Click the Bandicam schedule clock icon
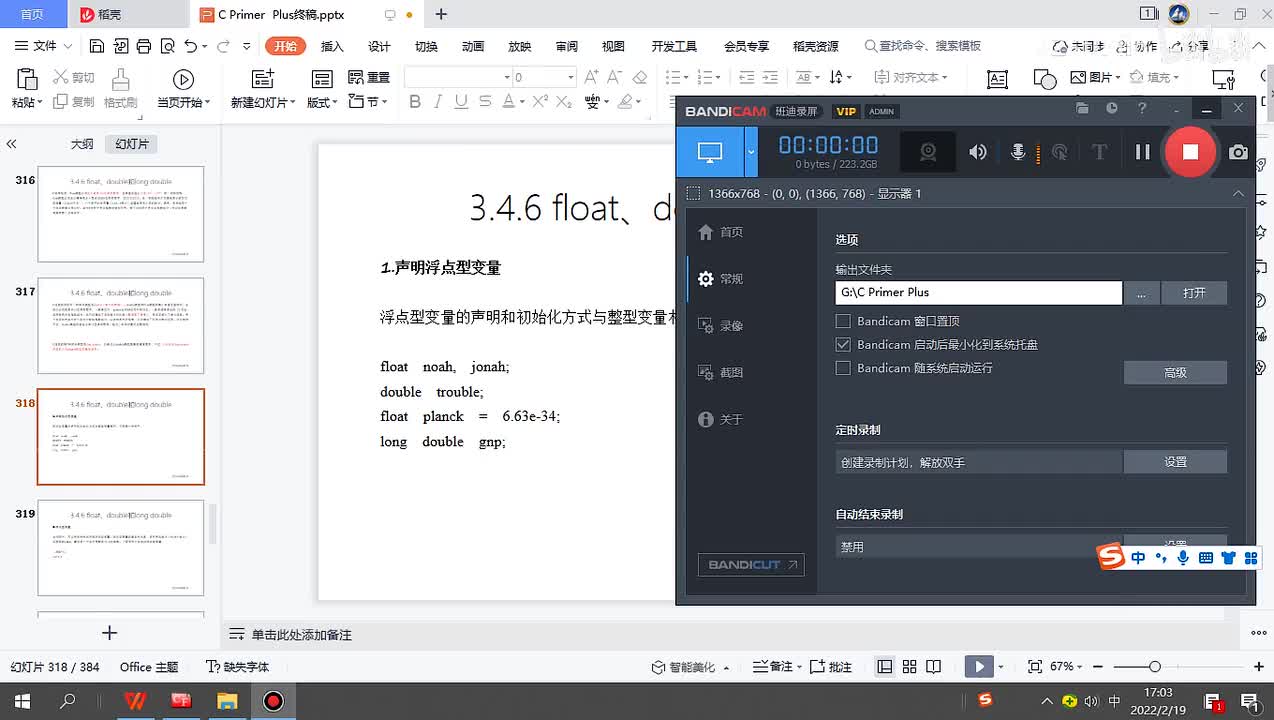Viewport: 1274px width, 720px height. tap(1112, 108)
